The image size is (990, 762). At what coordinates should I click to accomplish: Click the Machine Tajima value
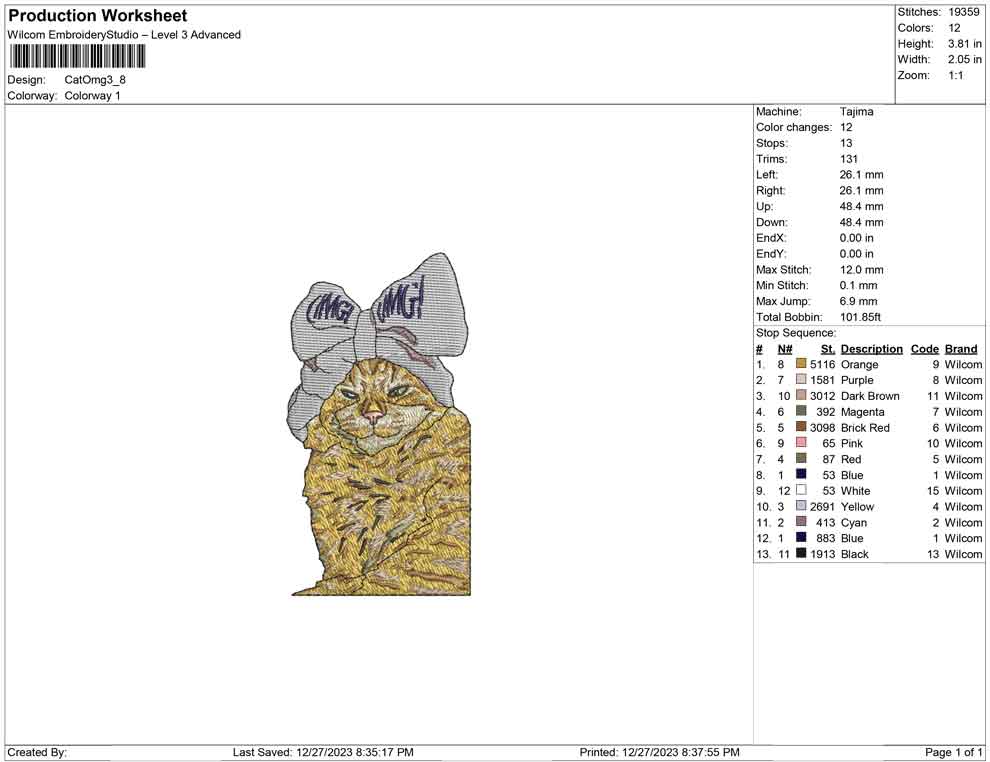856,111
